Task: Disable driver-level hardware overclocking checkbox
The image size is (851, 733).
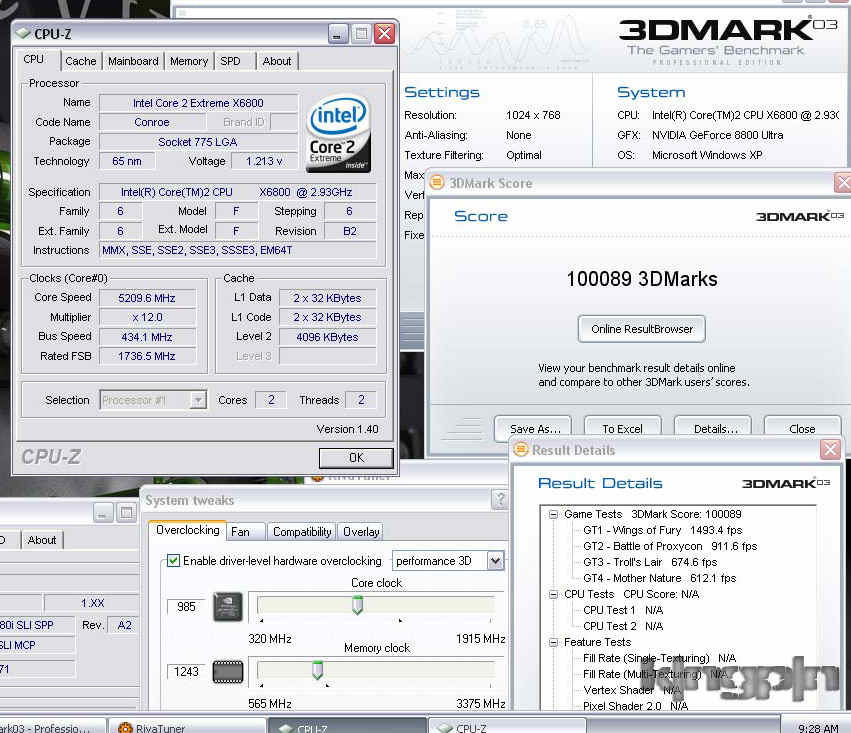Action: coord(173,561)
